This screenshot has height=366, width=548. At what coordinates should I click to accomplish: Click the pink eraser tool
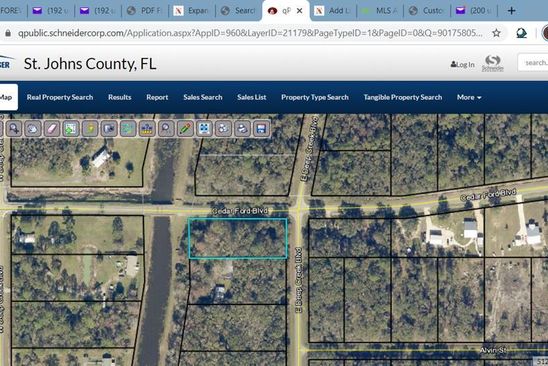pyautogui.click(x=52, y=129)
